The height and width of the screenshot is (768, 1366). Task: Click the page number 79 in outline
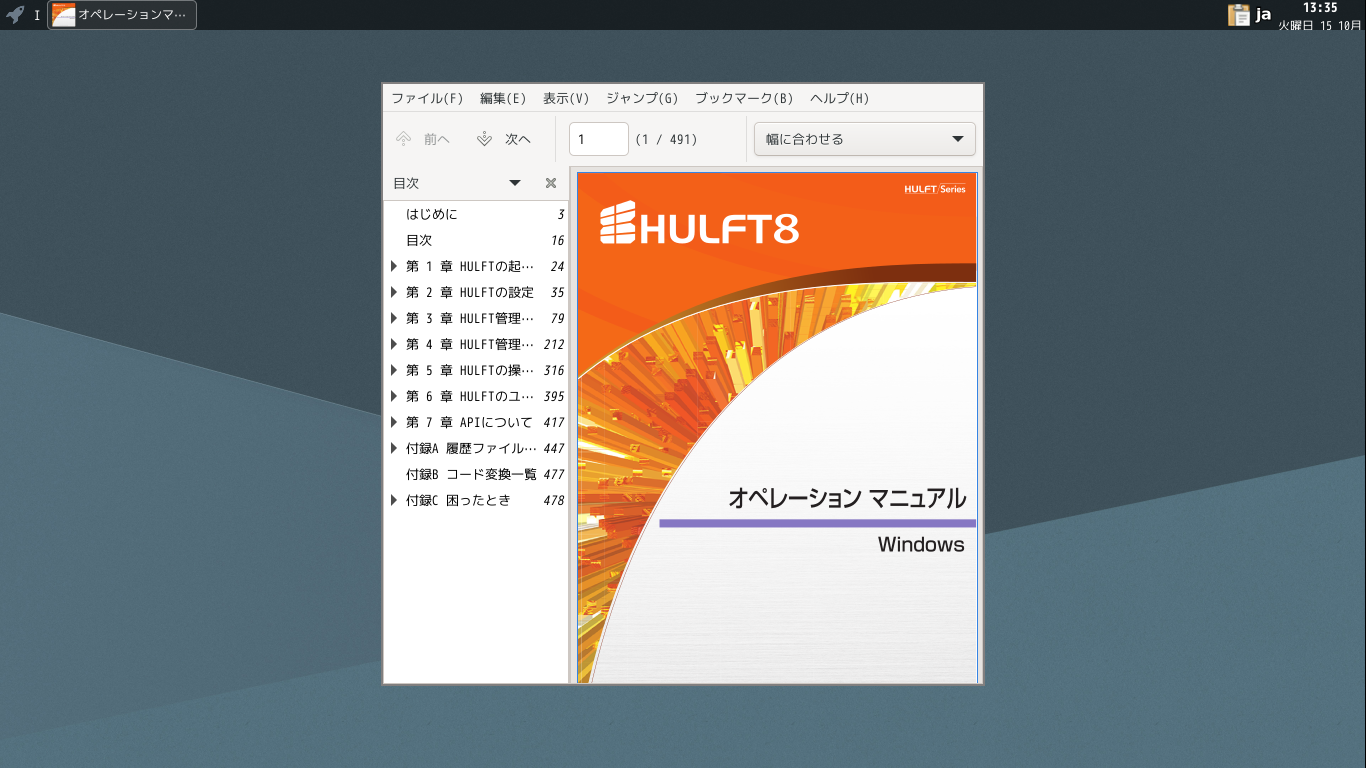point(557,318)
